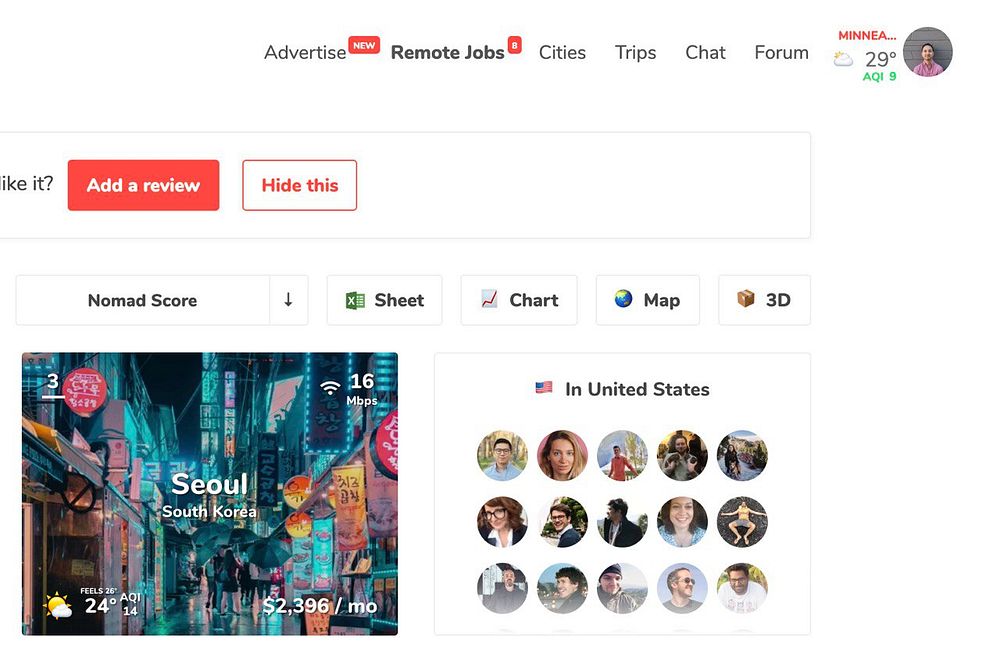Toggle sort direction arrow

pos(288,300)
